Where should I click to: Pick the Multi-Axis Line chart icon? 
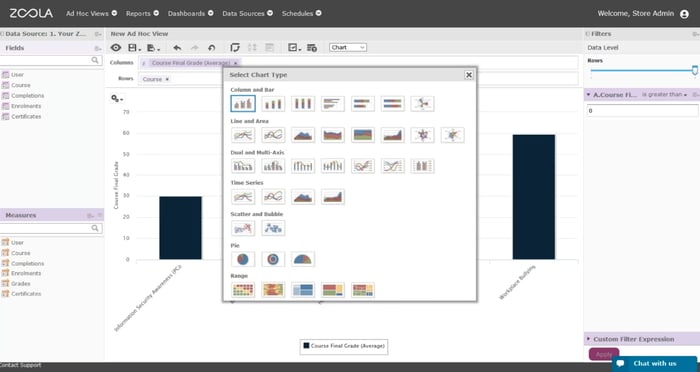tap(362, 166)
